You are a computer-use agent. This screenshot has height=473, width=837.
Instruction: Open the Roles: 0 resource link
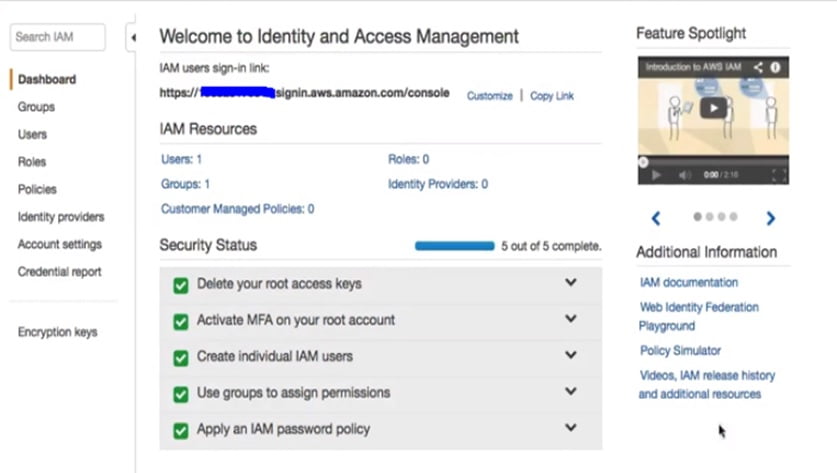tap(408, 159)
